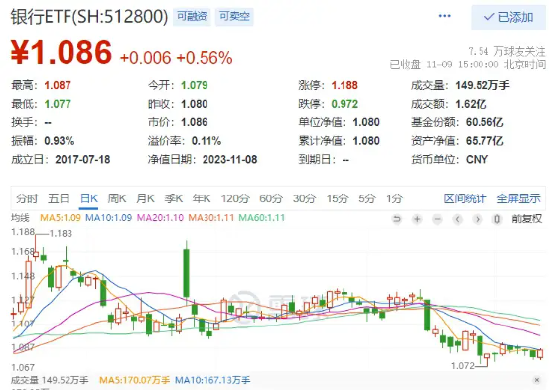Click the 最低 value 1.077
Viewport: 550px width, 391px height.
pyautogui.click(x=58, y=104)
